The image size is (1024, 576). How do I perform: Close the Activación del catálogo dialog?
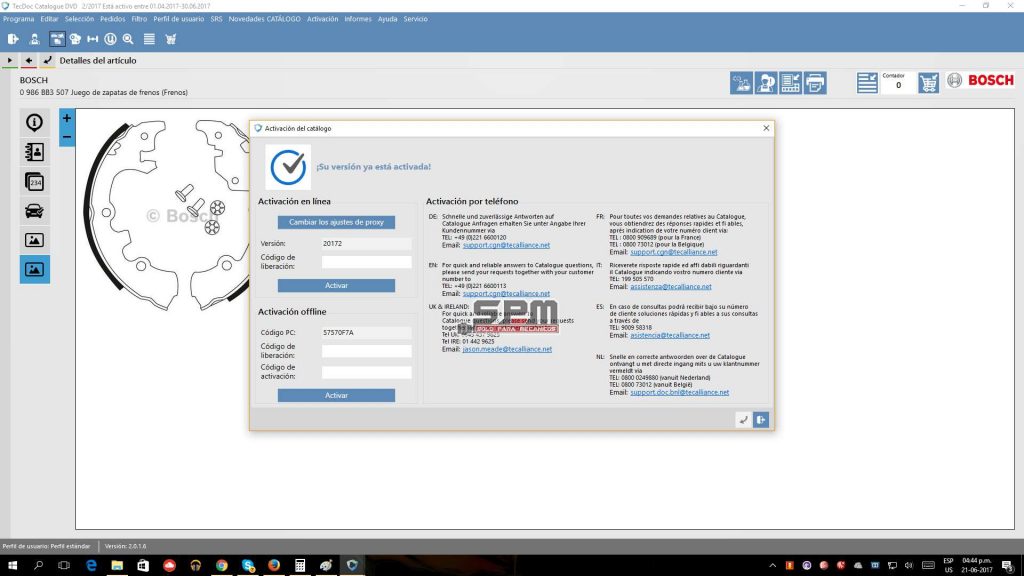pos(766,128)
